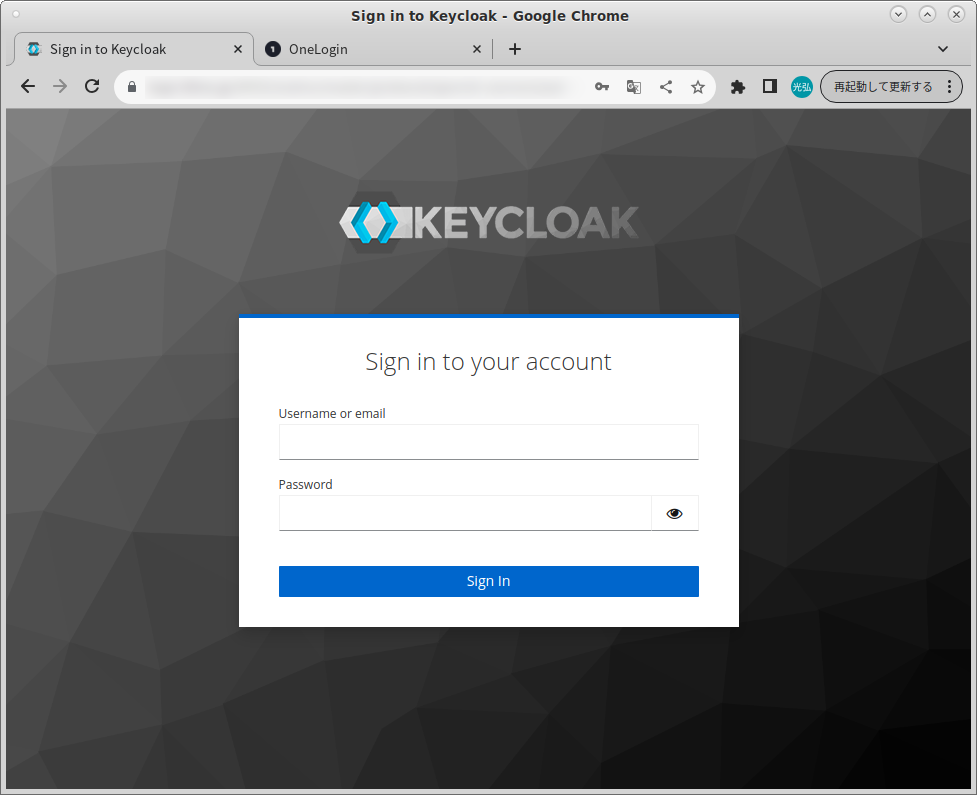
Task: Show password using the eye toggle
Action: pyautogui.click(x=675, y=513)
